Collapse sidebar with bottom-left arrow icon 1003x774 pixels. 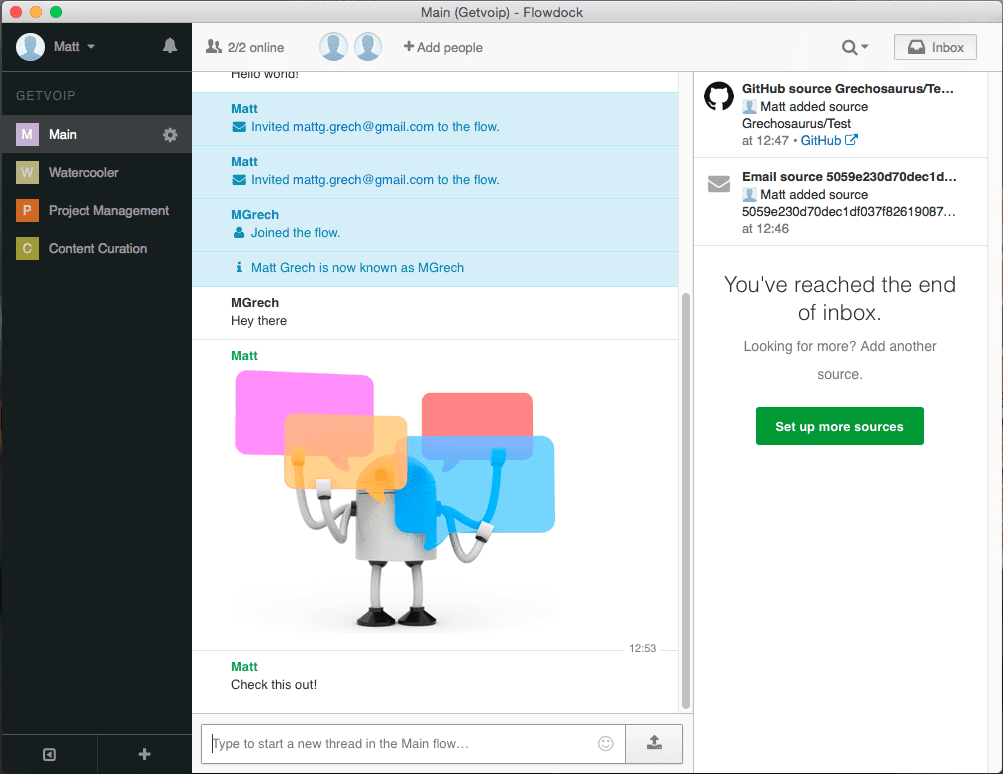click(x=49, y=754)
